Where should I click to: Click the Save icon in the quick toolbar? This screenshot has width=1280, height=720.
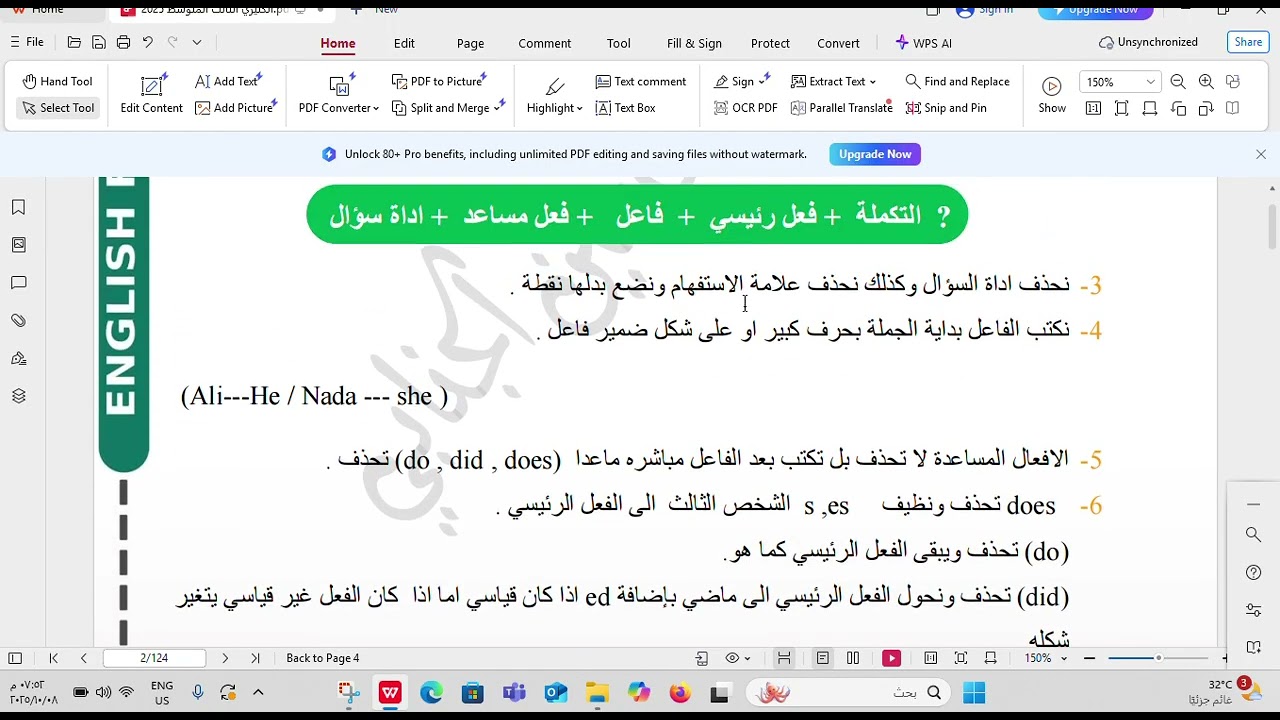(x=98, y=42)
